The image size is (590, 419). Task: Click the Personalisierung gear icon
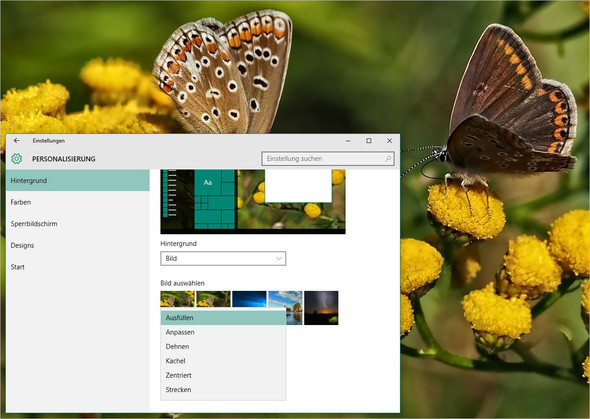pos(17,159)
